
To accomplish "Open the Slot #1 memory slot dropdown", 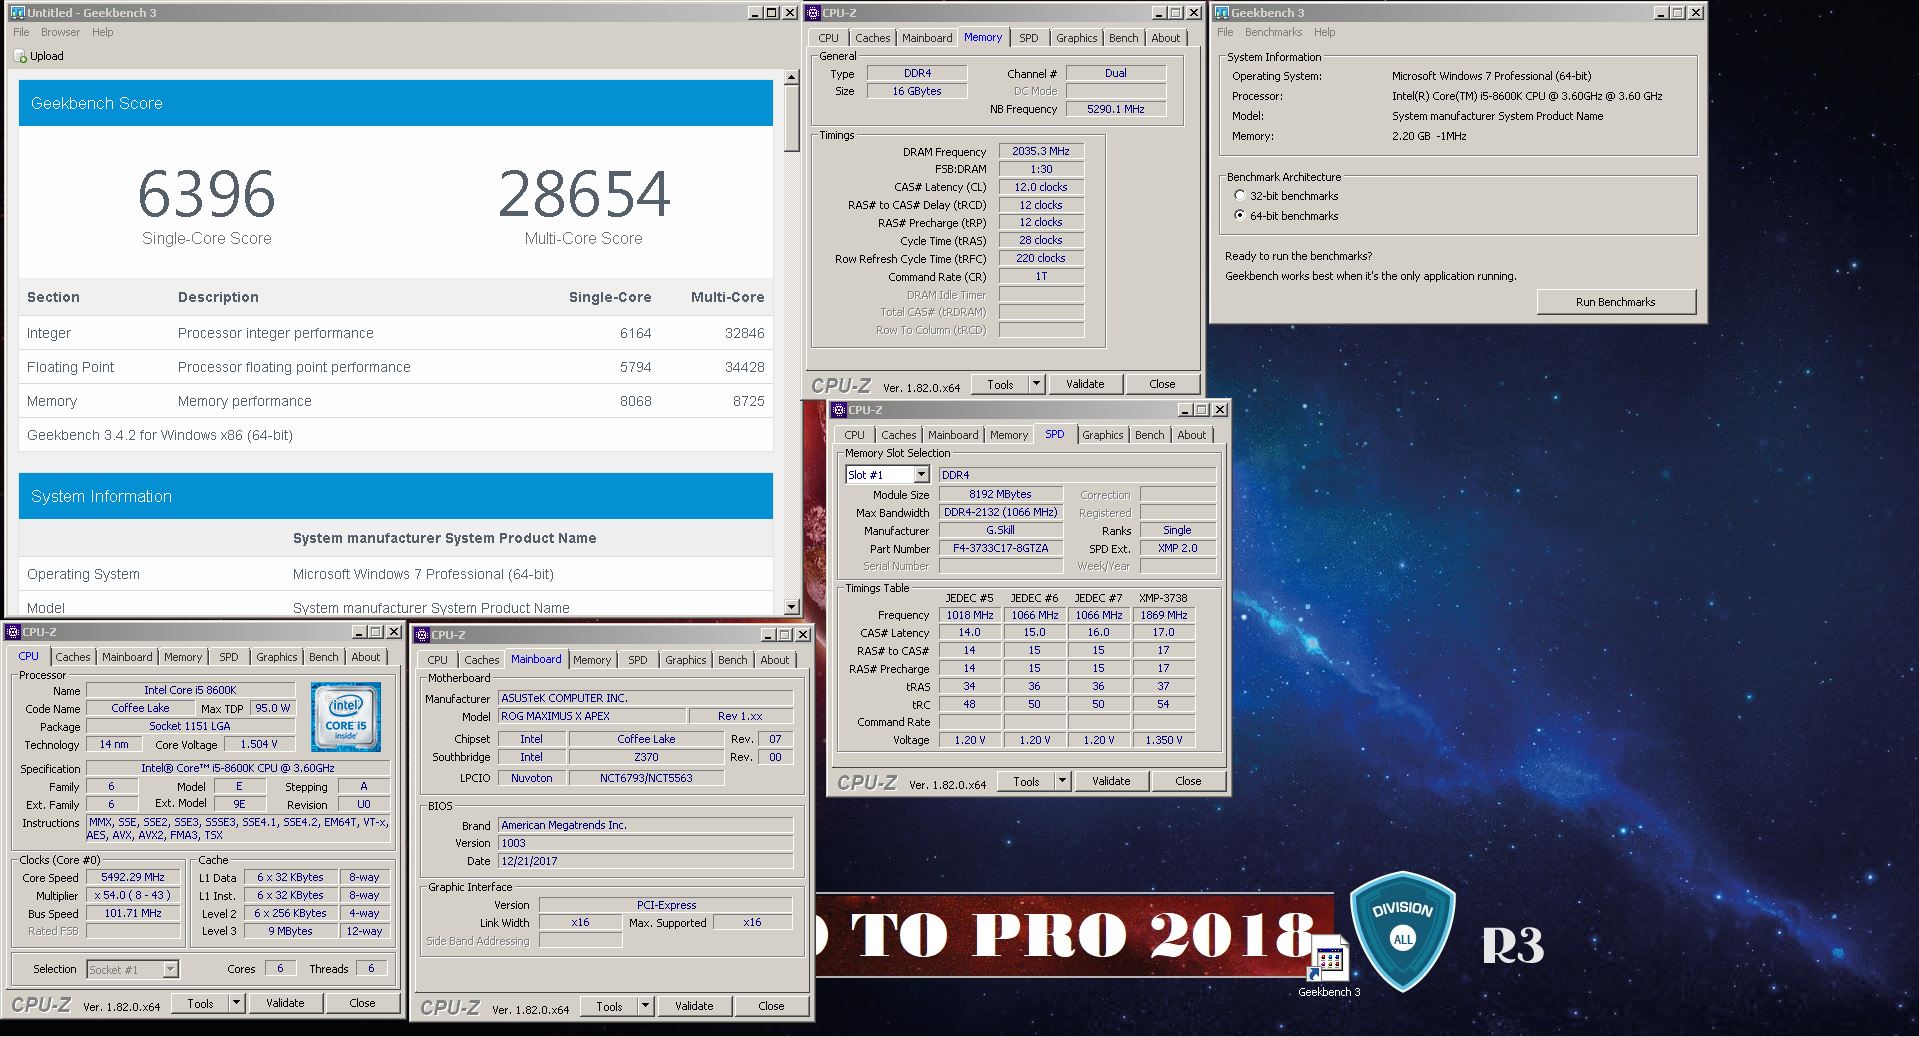I will click(921, 475).
